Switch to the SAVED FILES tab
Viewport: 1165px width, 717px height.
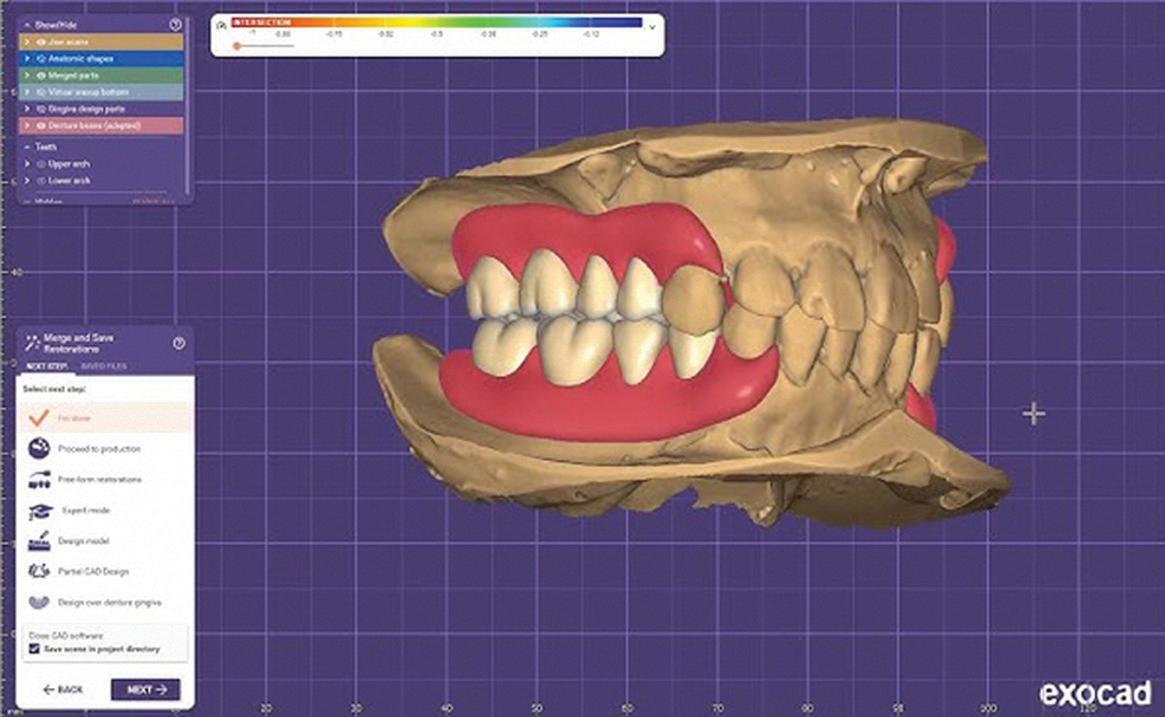104,366
